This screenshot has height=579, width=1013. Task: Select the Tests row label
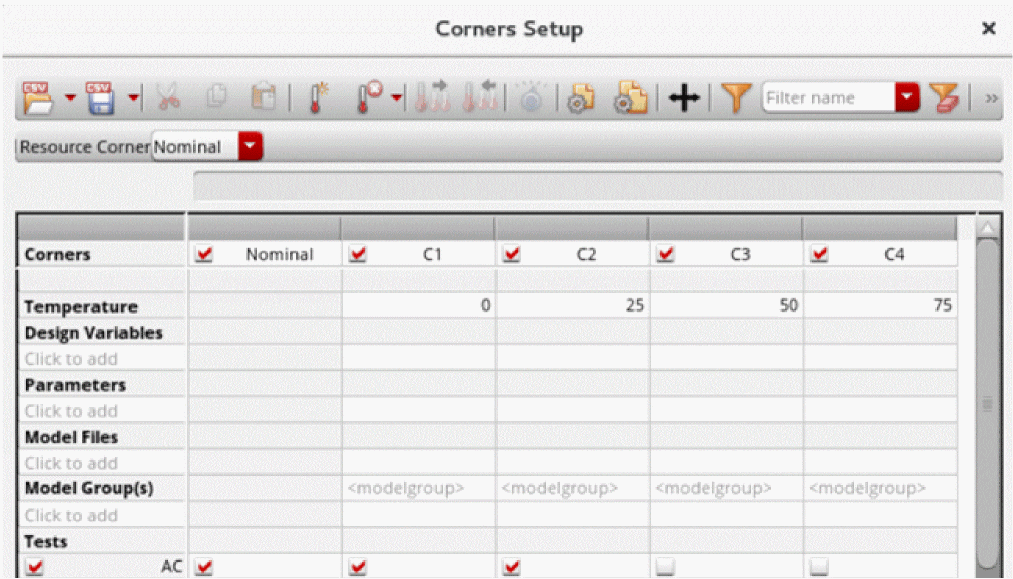pyautogui.click(x=46, y=542)
